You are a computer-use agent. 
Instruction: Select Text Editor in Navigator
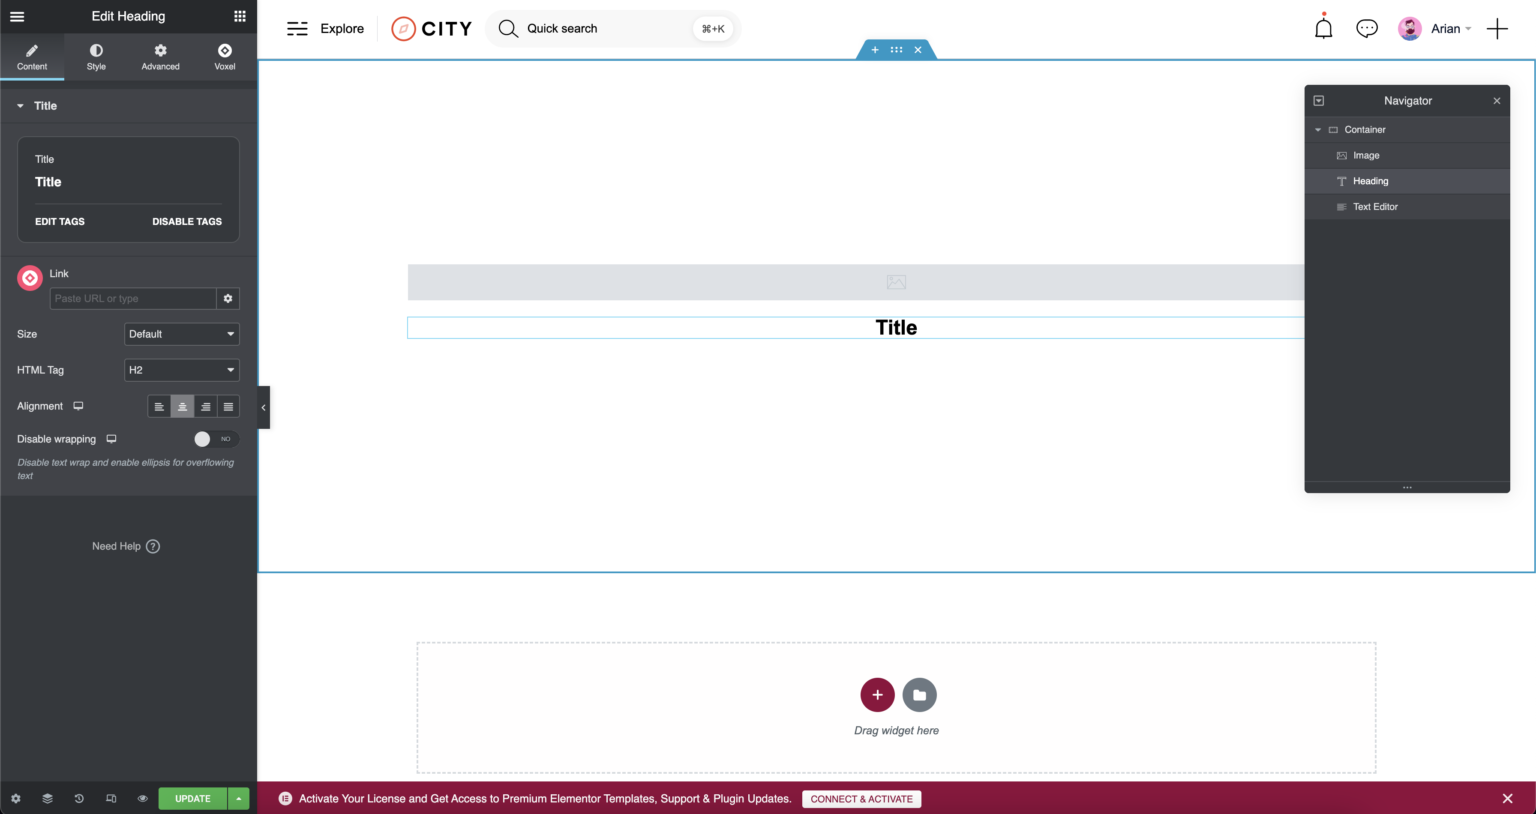pyautogui.click(x=1375, y=207)
